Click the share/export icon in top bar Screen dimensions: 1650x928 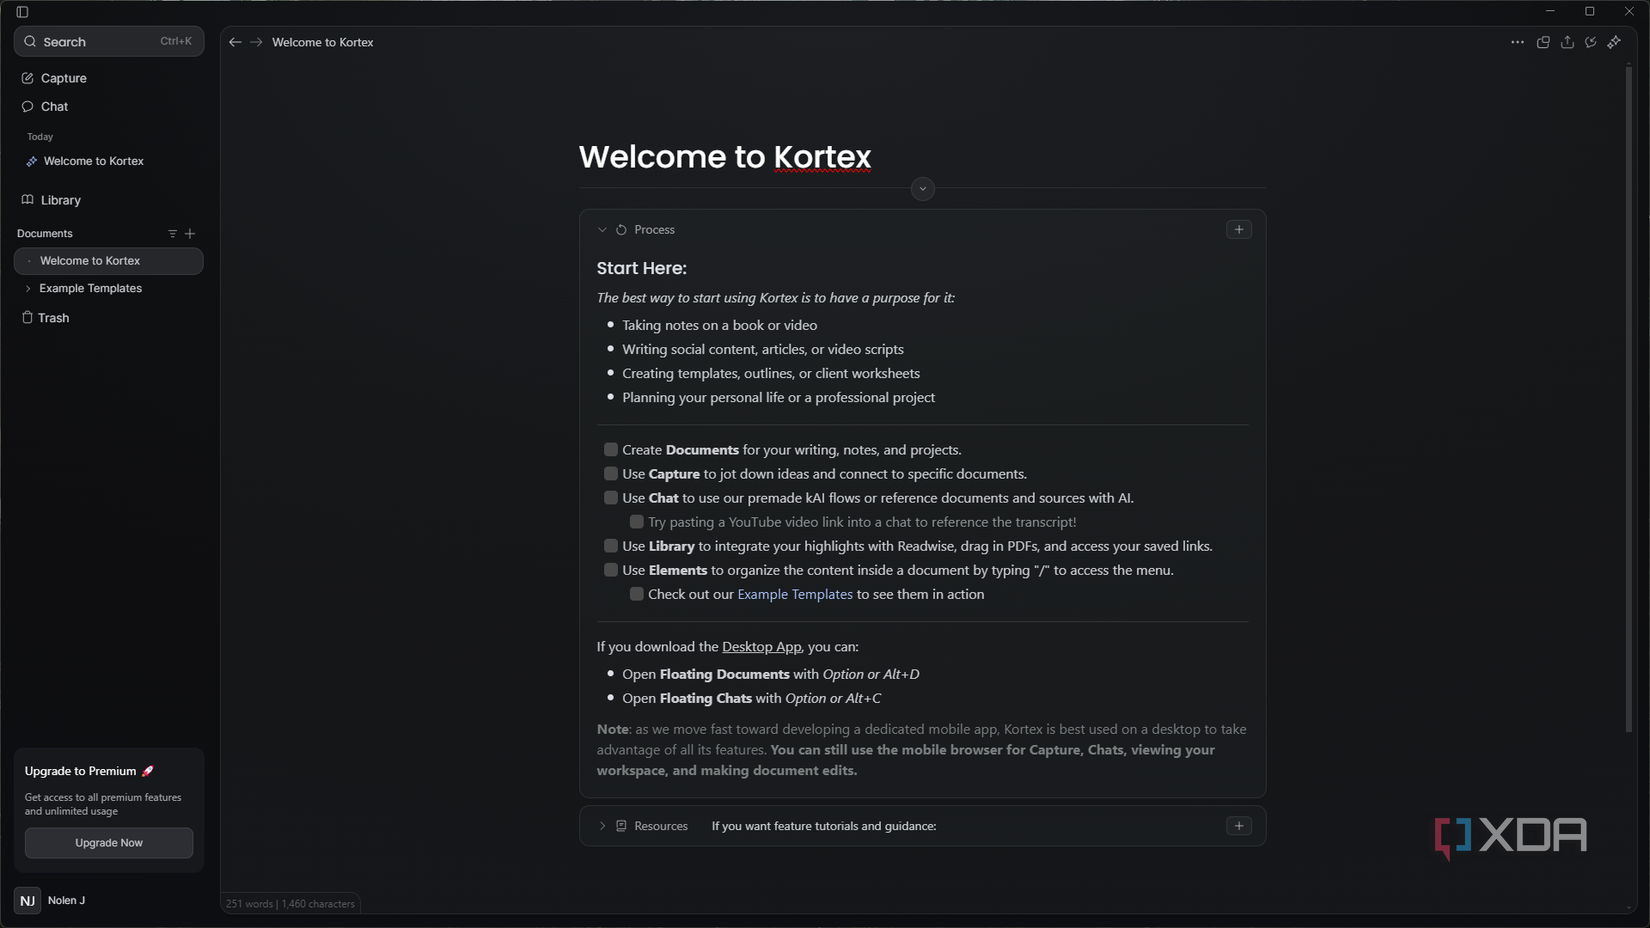tap(1567, 42)
